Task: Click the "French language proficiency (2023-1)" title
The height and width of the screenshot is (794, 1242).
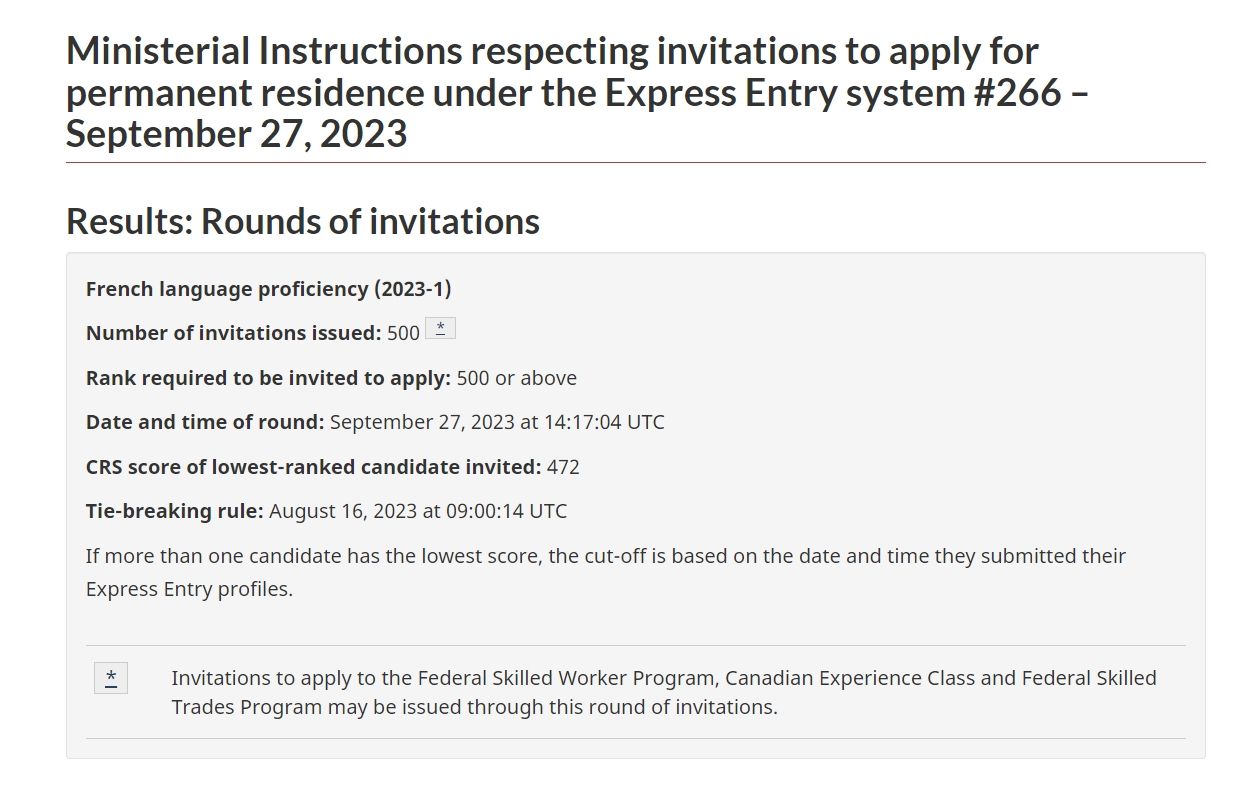Action: coord(269,289)
